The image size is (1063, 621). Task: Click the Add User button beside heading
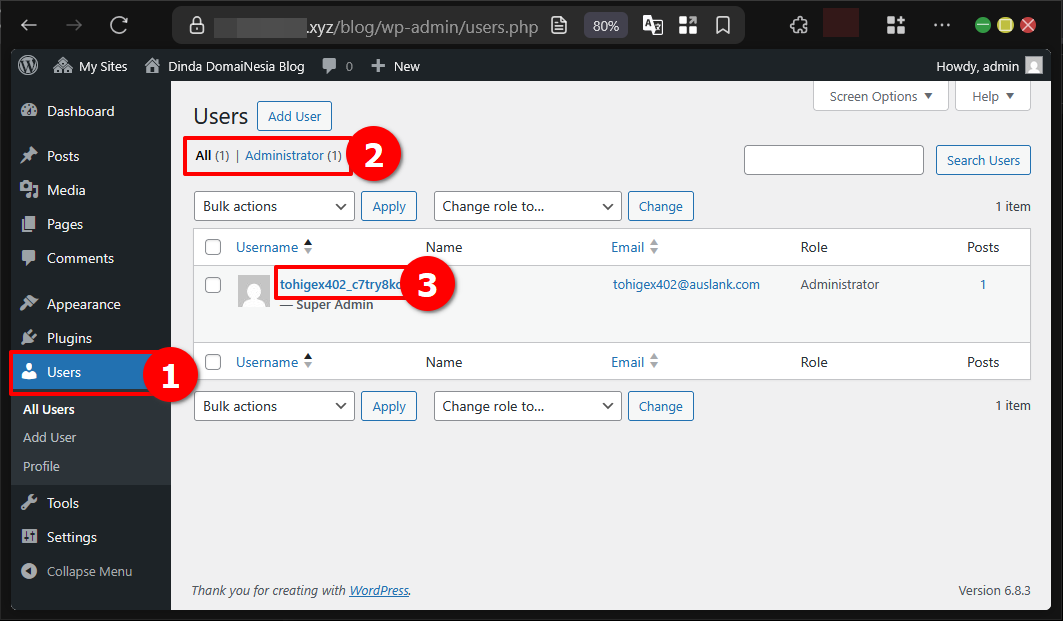(294, 116)
